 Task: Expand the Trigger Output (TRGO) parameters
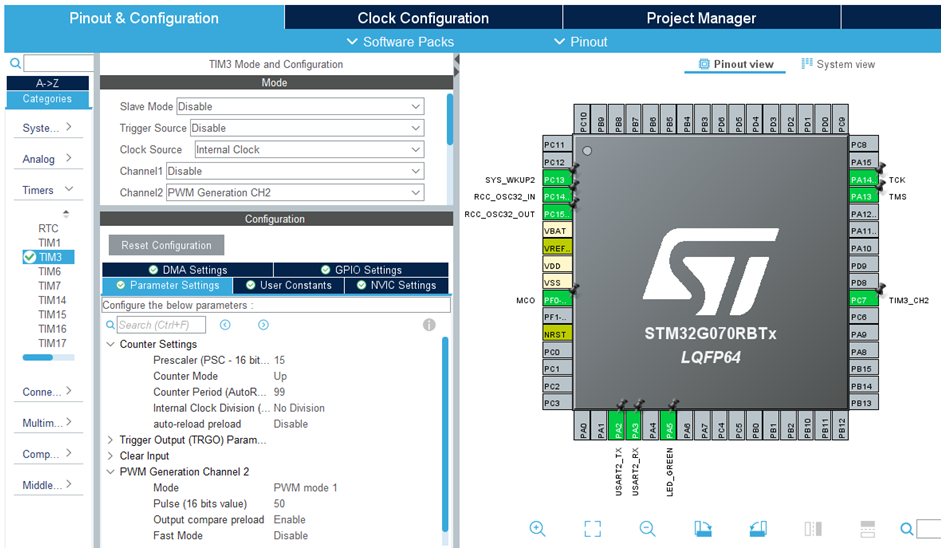(x=110, y=440)
